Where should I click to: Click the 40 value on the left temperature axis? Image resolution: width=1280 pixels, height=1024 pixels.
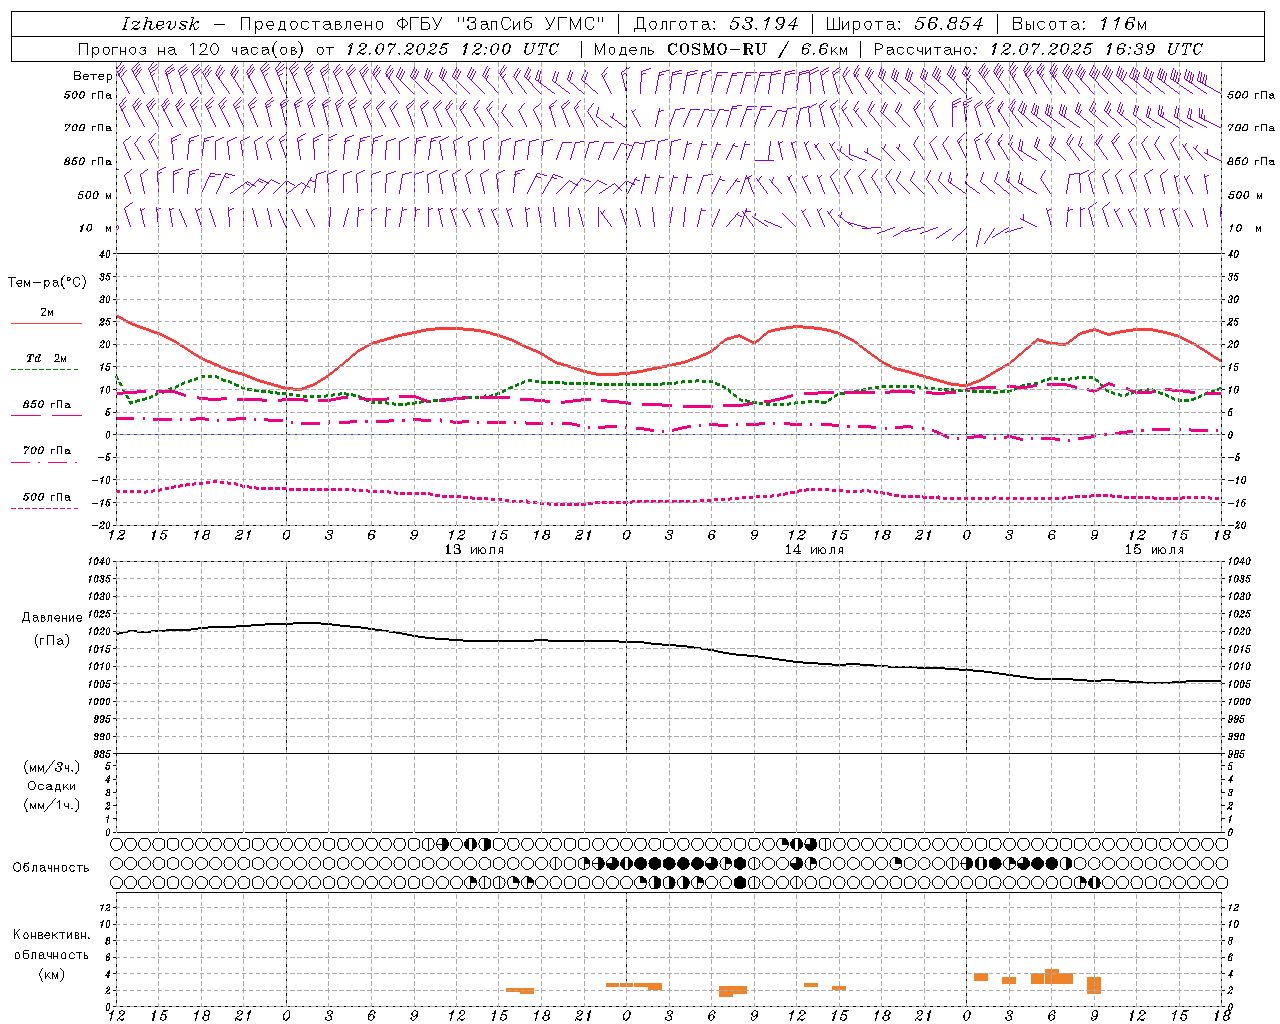point(106,254)
